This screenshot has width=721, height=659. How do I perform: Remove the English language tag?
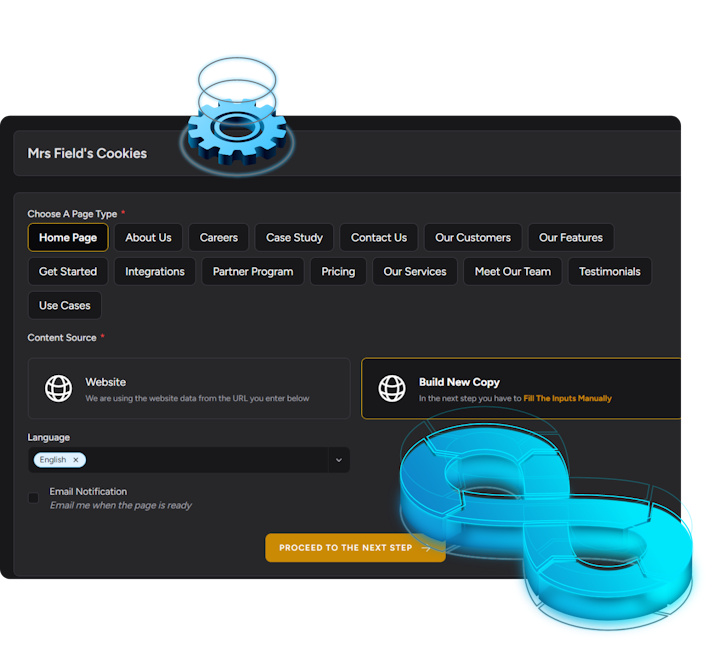coord(75,460)
